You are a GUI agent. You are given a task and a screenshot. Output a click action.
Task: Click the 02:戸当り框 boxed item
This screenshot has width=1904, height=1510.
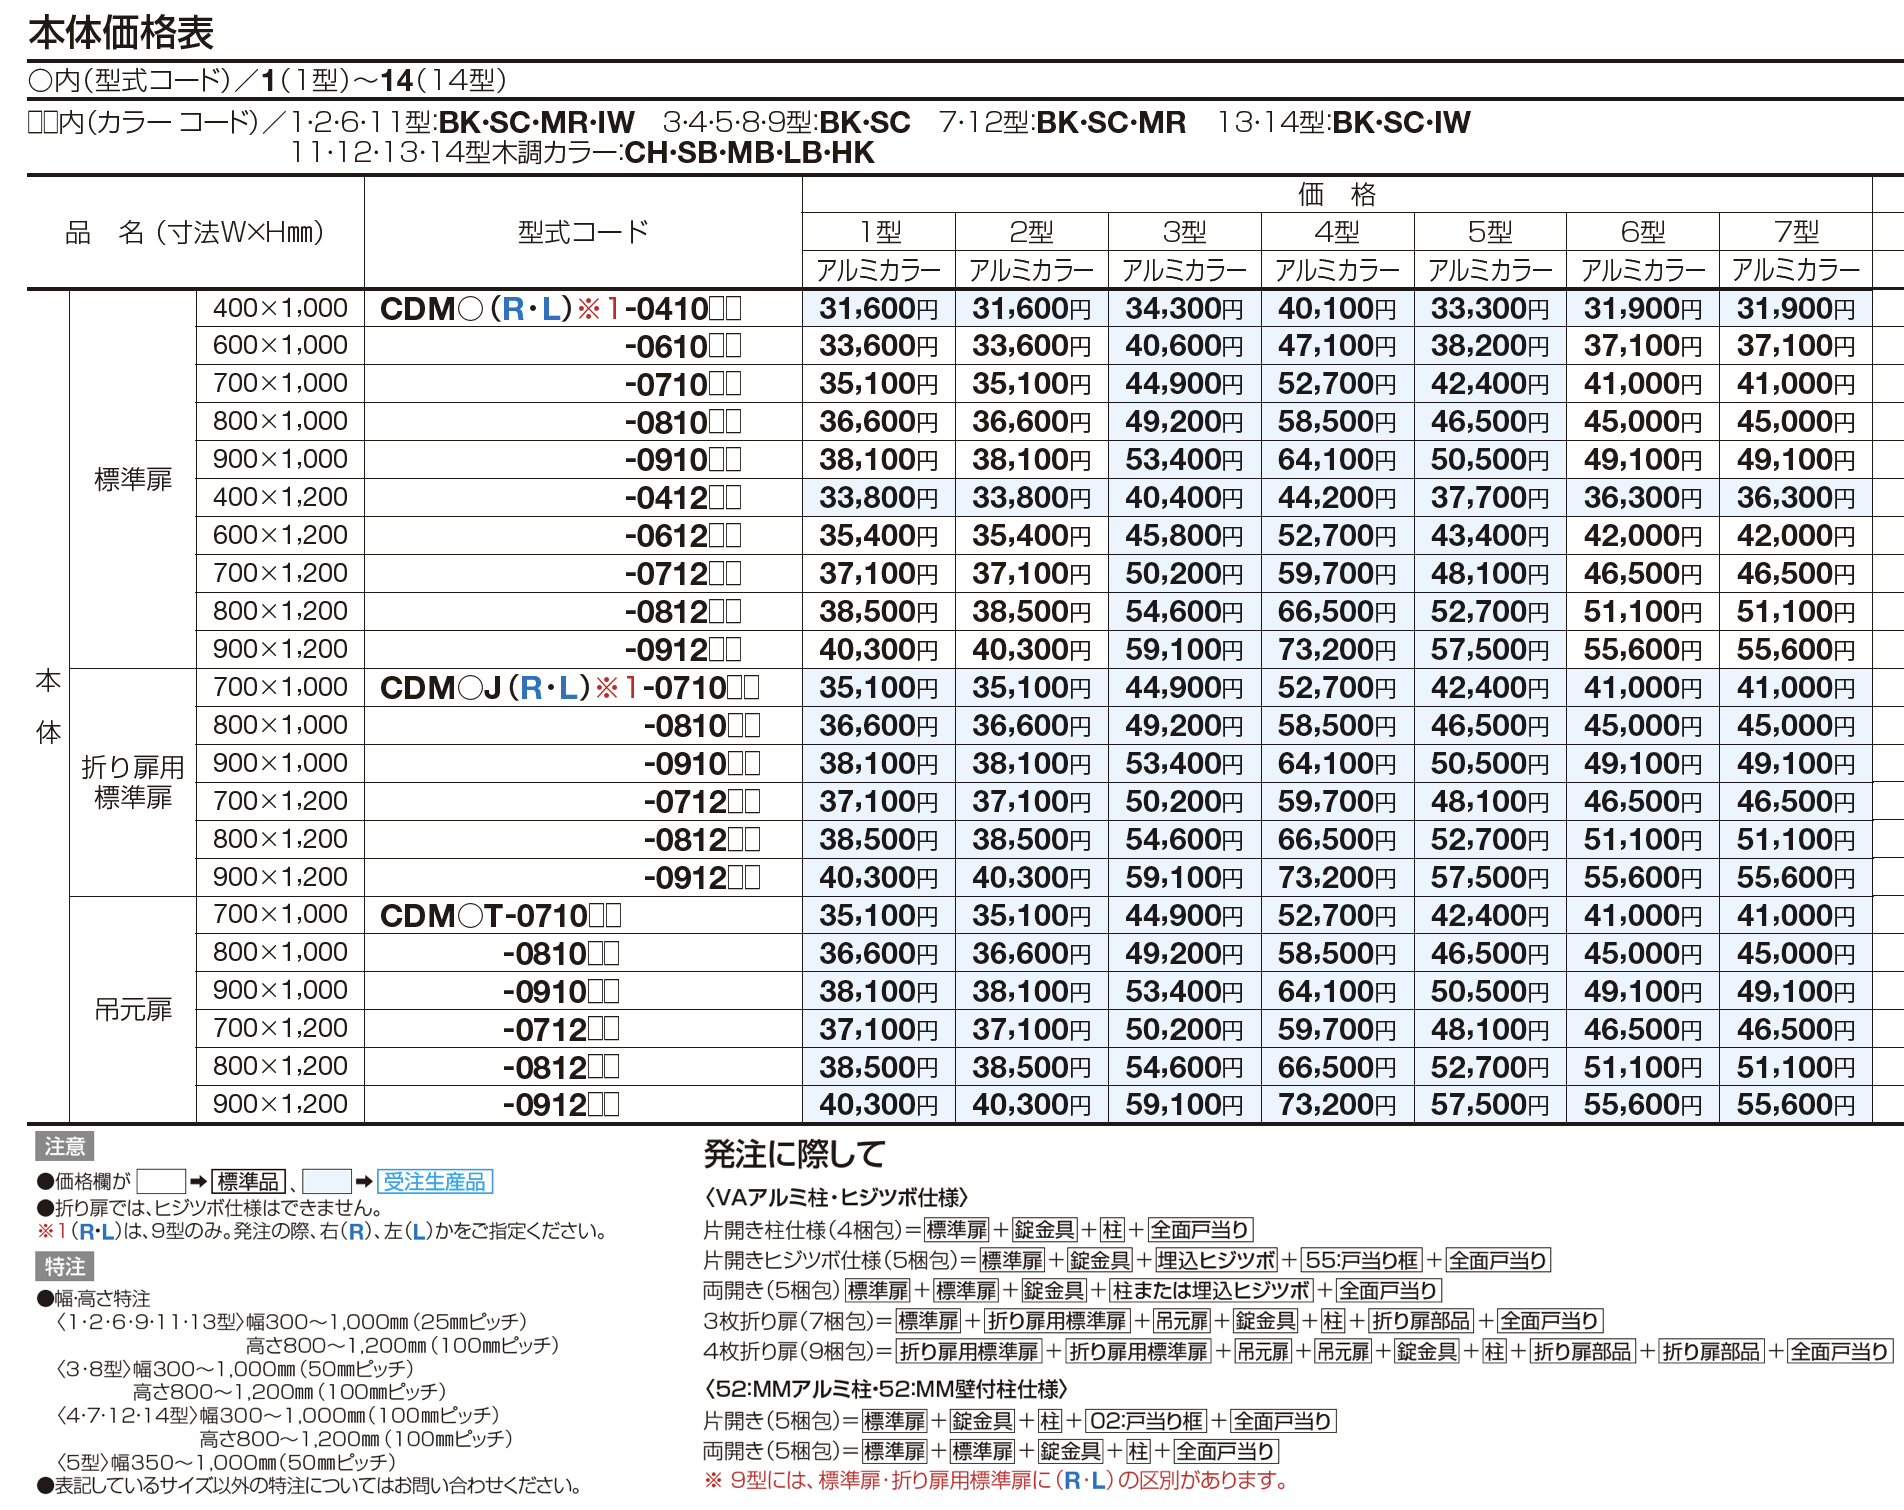(1146, 1421)
